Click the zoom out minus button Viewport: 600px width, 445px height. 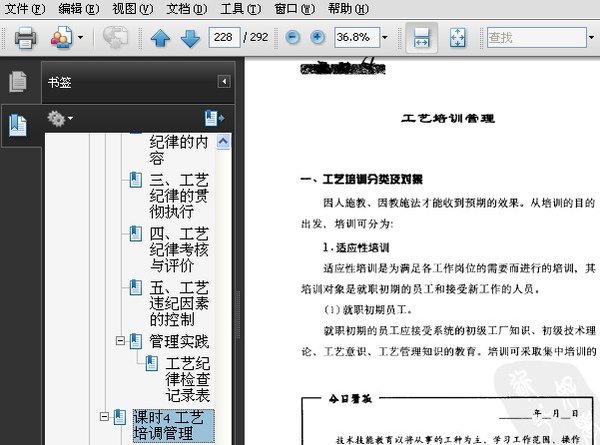tap(293, 37)
